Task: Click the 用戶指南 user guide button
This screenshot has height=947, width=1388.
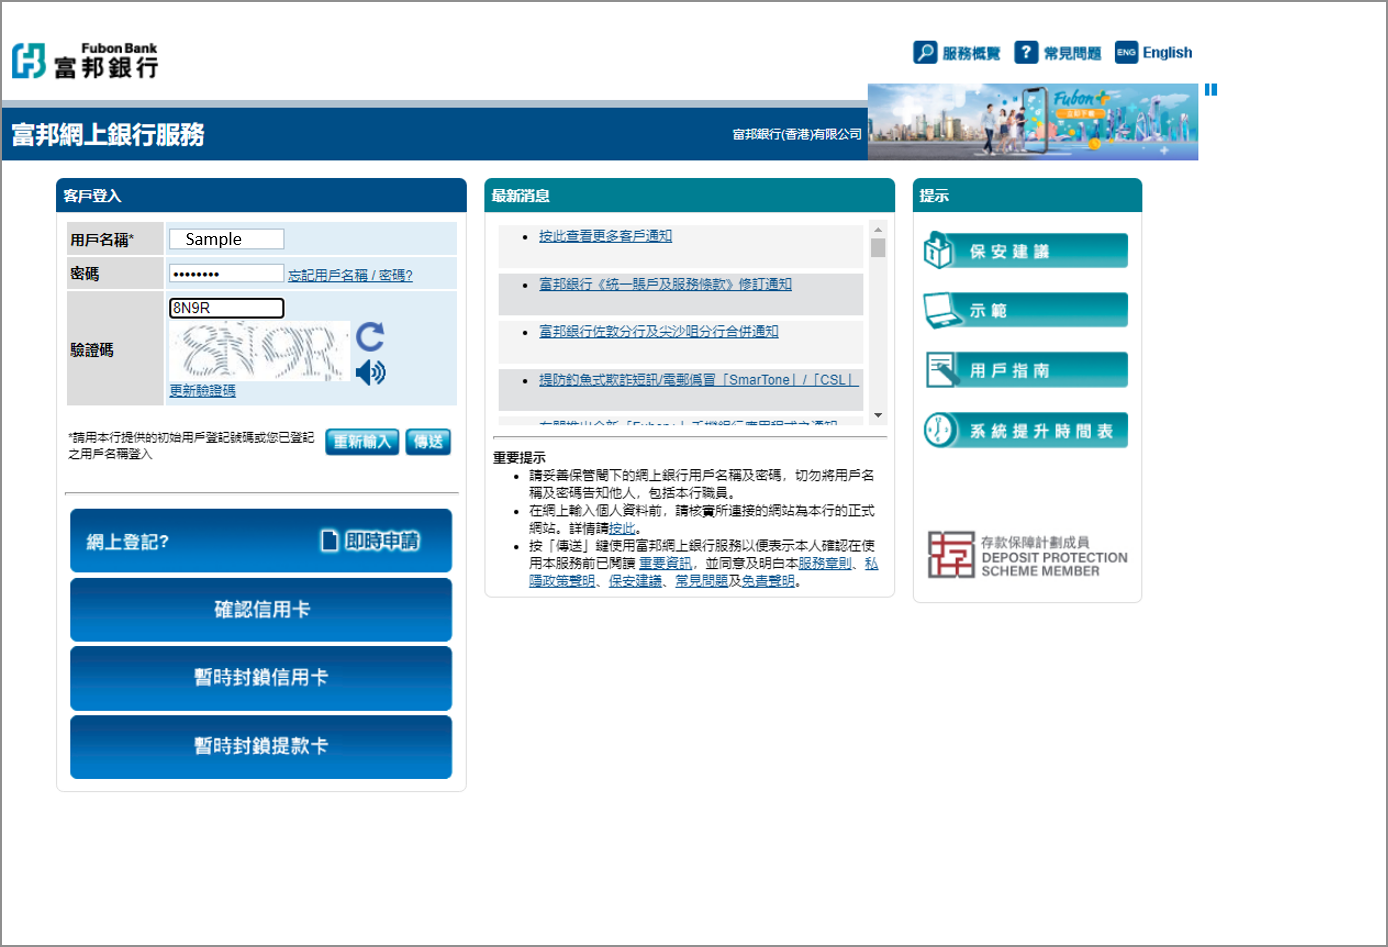Action: (x=1025, y=370)
